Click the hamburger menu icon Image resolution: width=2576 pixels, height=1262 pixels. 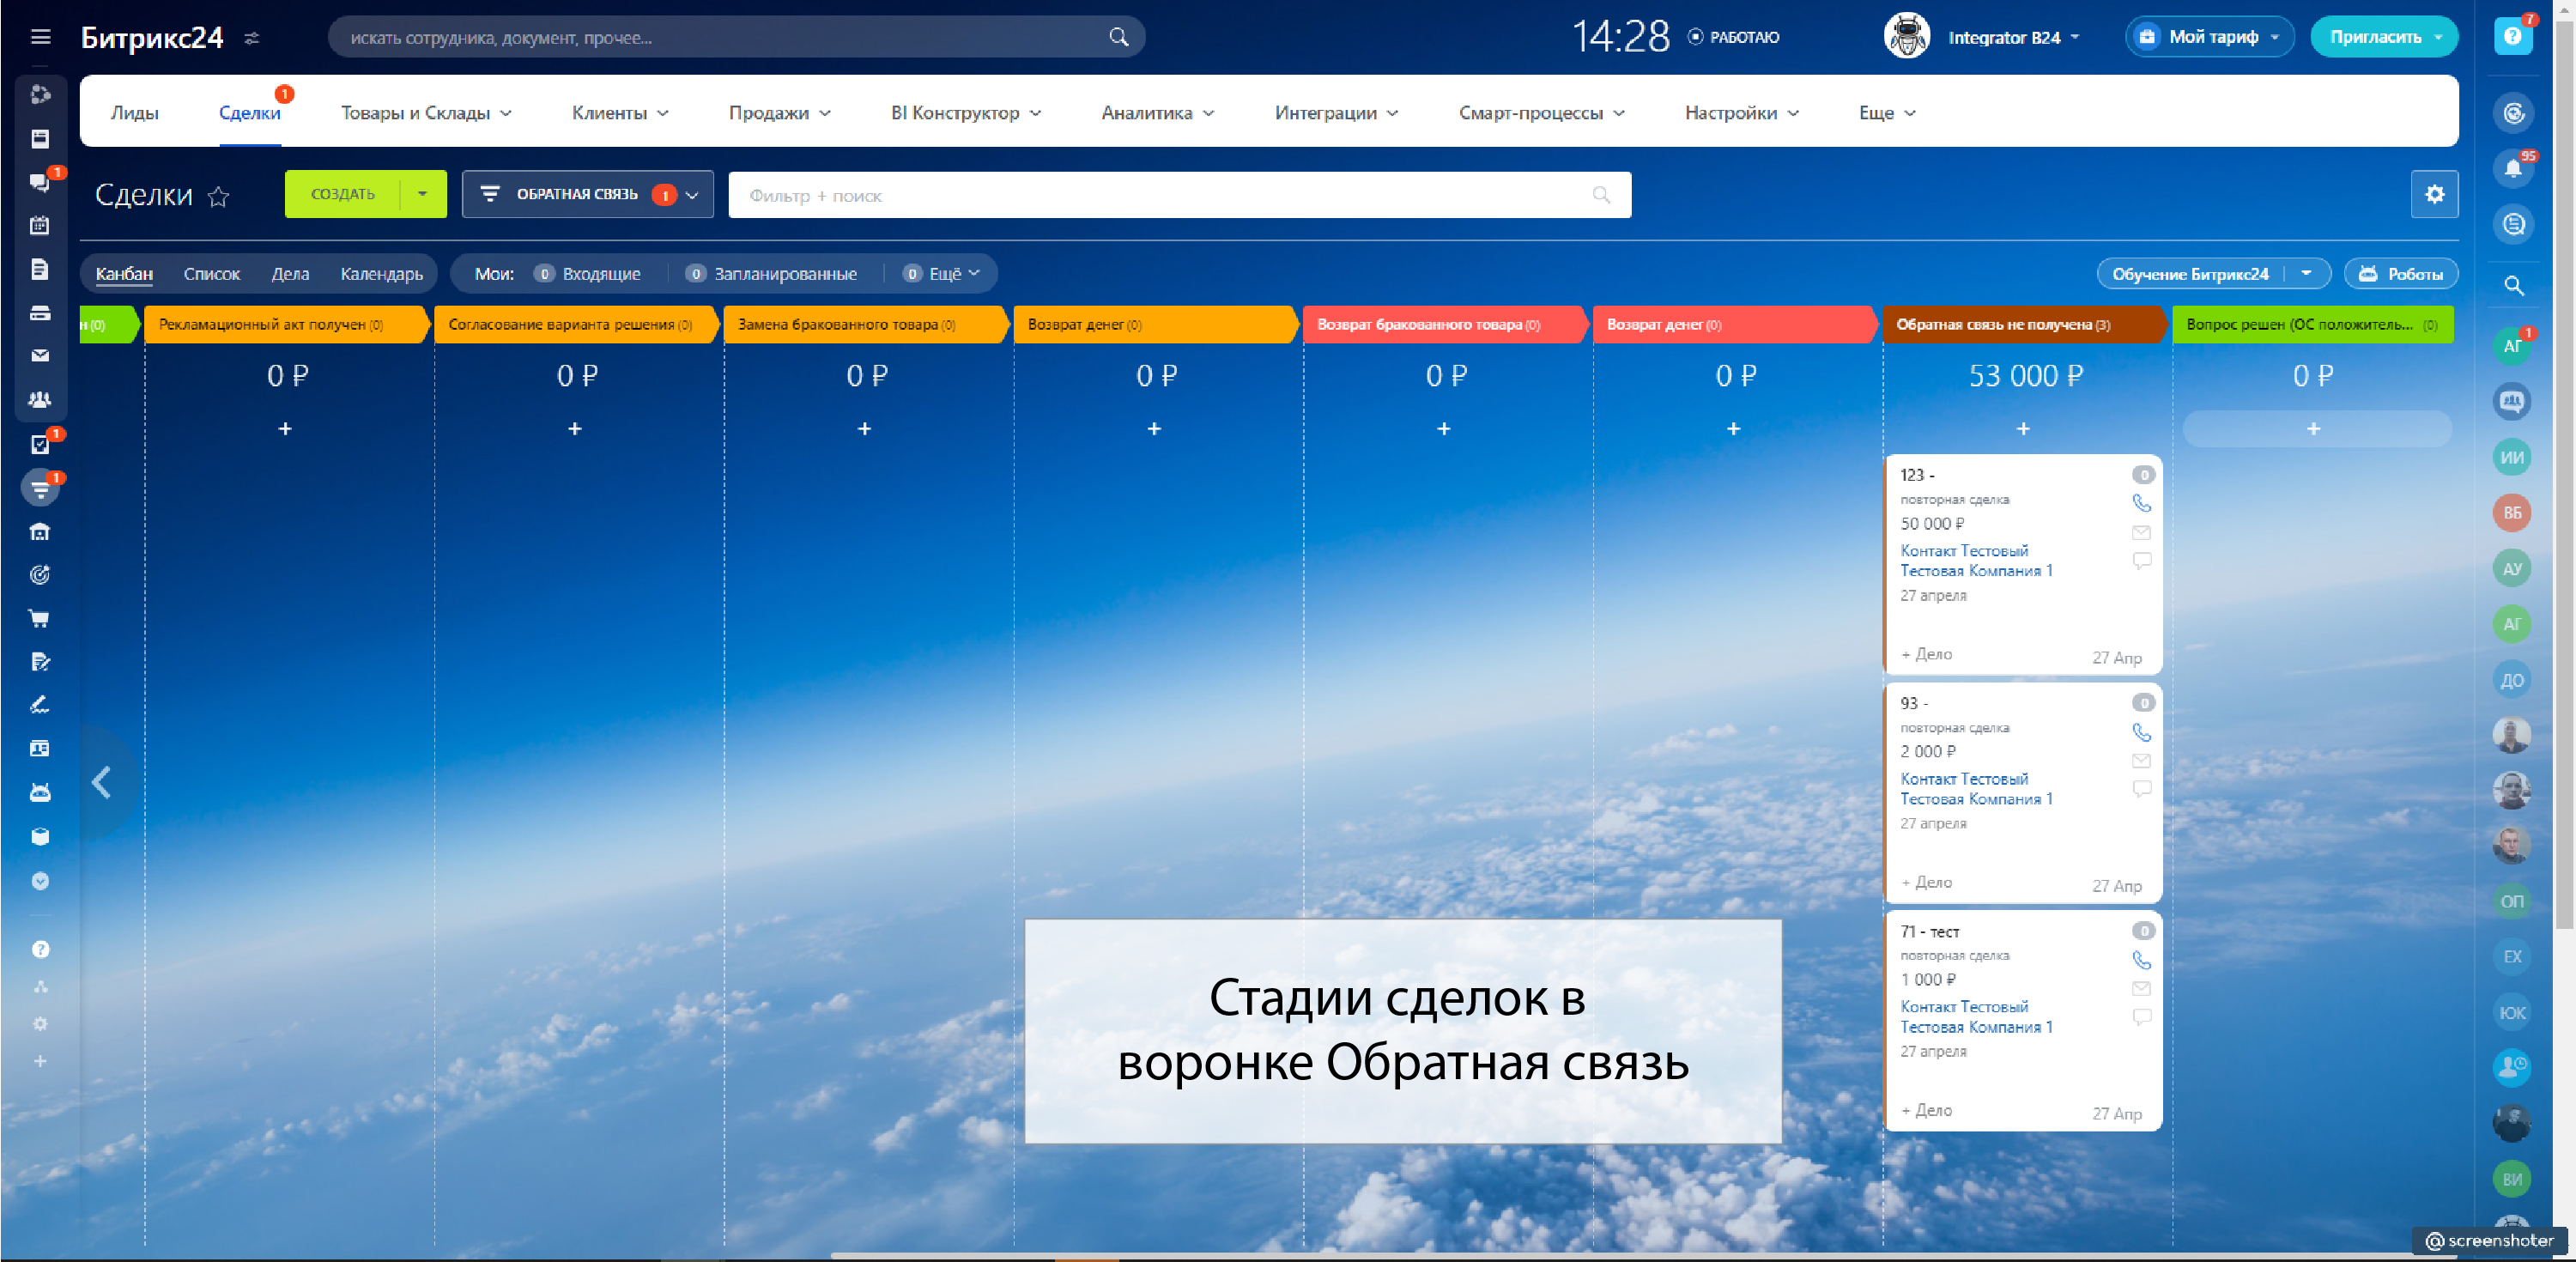(40, 37)
